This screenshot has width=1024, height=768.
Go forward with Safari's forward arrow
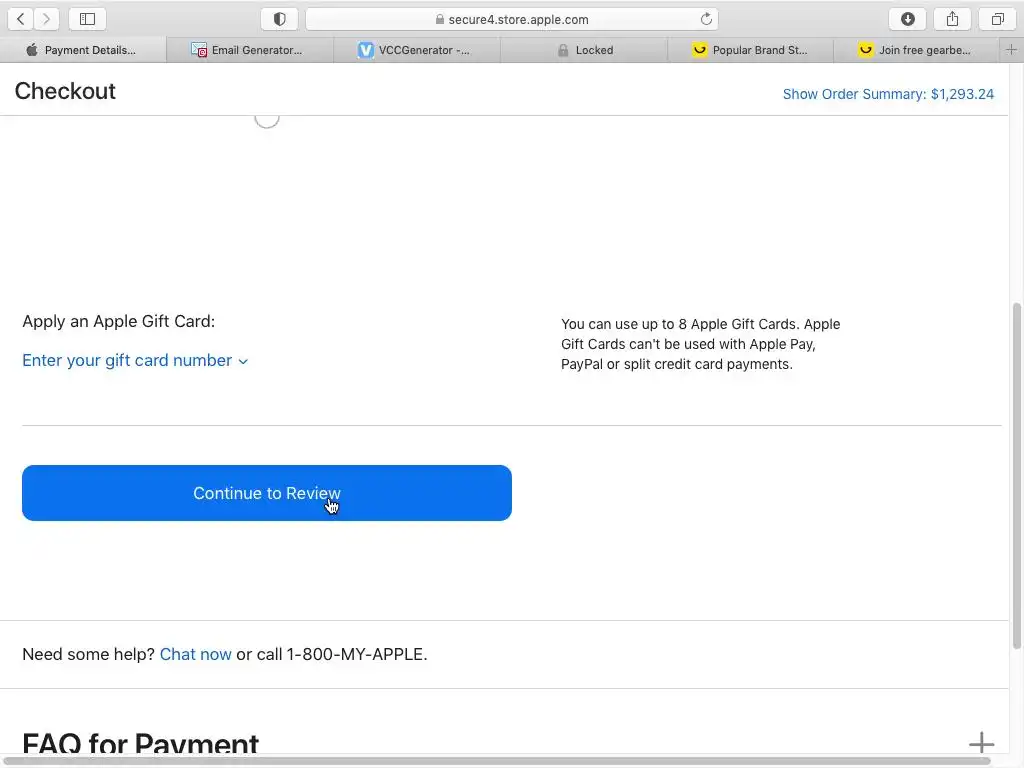pyautogui.click(x=46, y=19)
